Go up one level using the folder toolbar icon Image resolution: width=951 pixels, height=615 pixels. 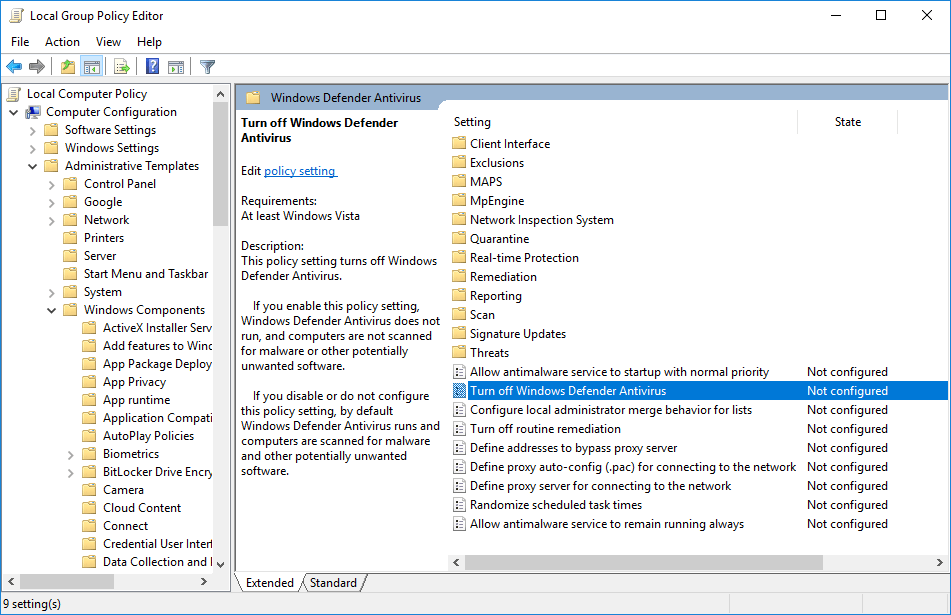point(68,67)
